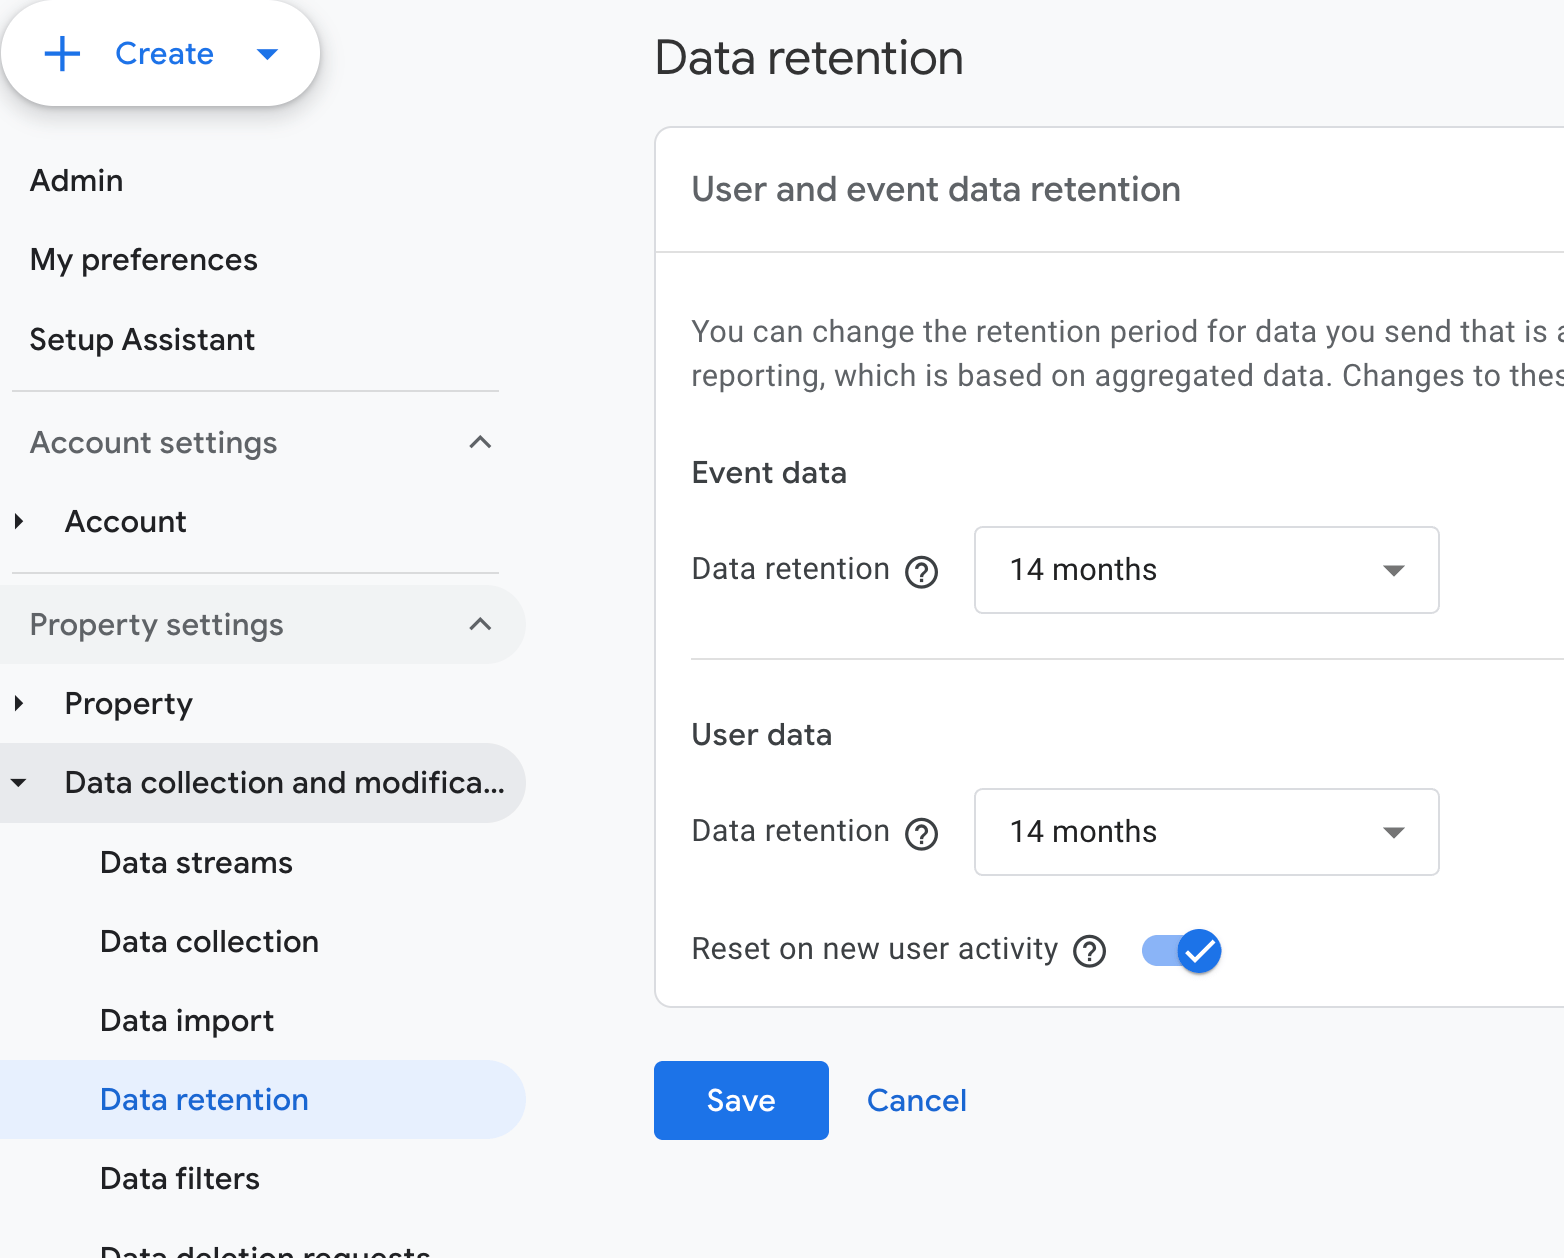
Task: Open Admin in sidebar
Action: click(77, 181)
